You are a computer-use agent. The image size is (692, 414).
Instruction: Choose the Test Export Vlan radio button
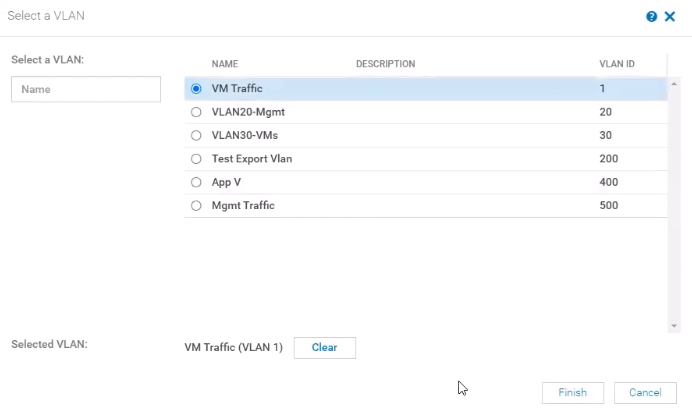tap(196, 159)
